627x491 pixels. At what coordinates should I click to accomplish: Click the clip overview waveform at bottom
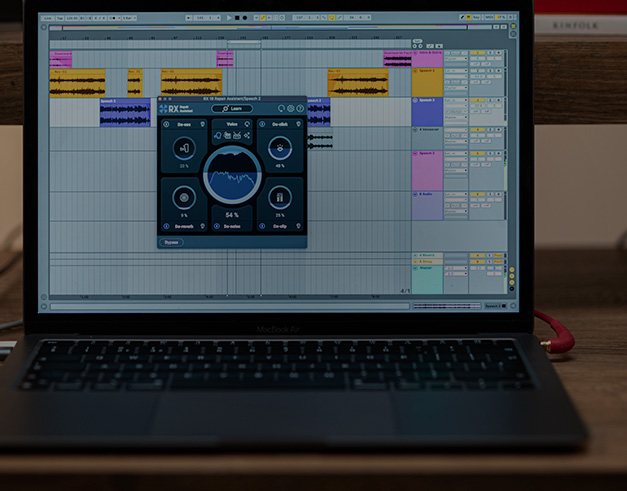[x=447, y=306]
